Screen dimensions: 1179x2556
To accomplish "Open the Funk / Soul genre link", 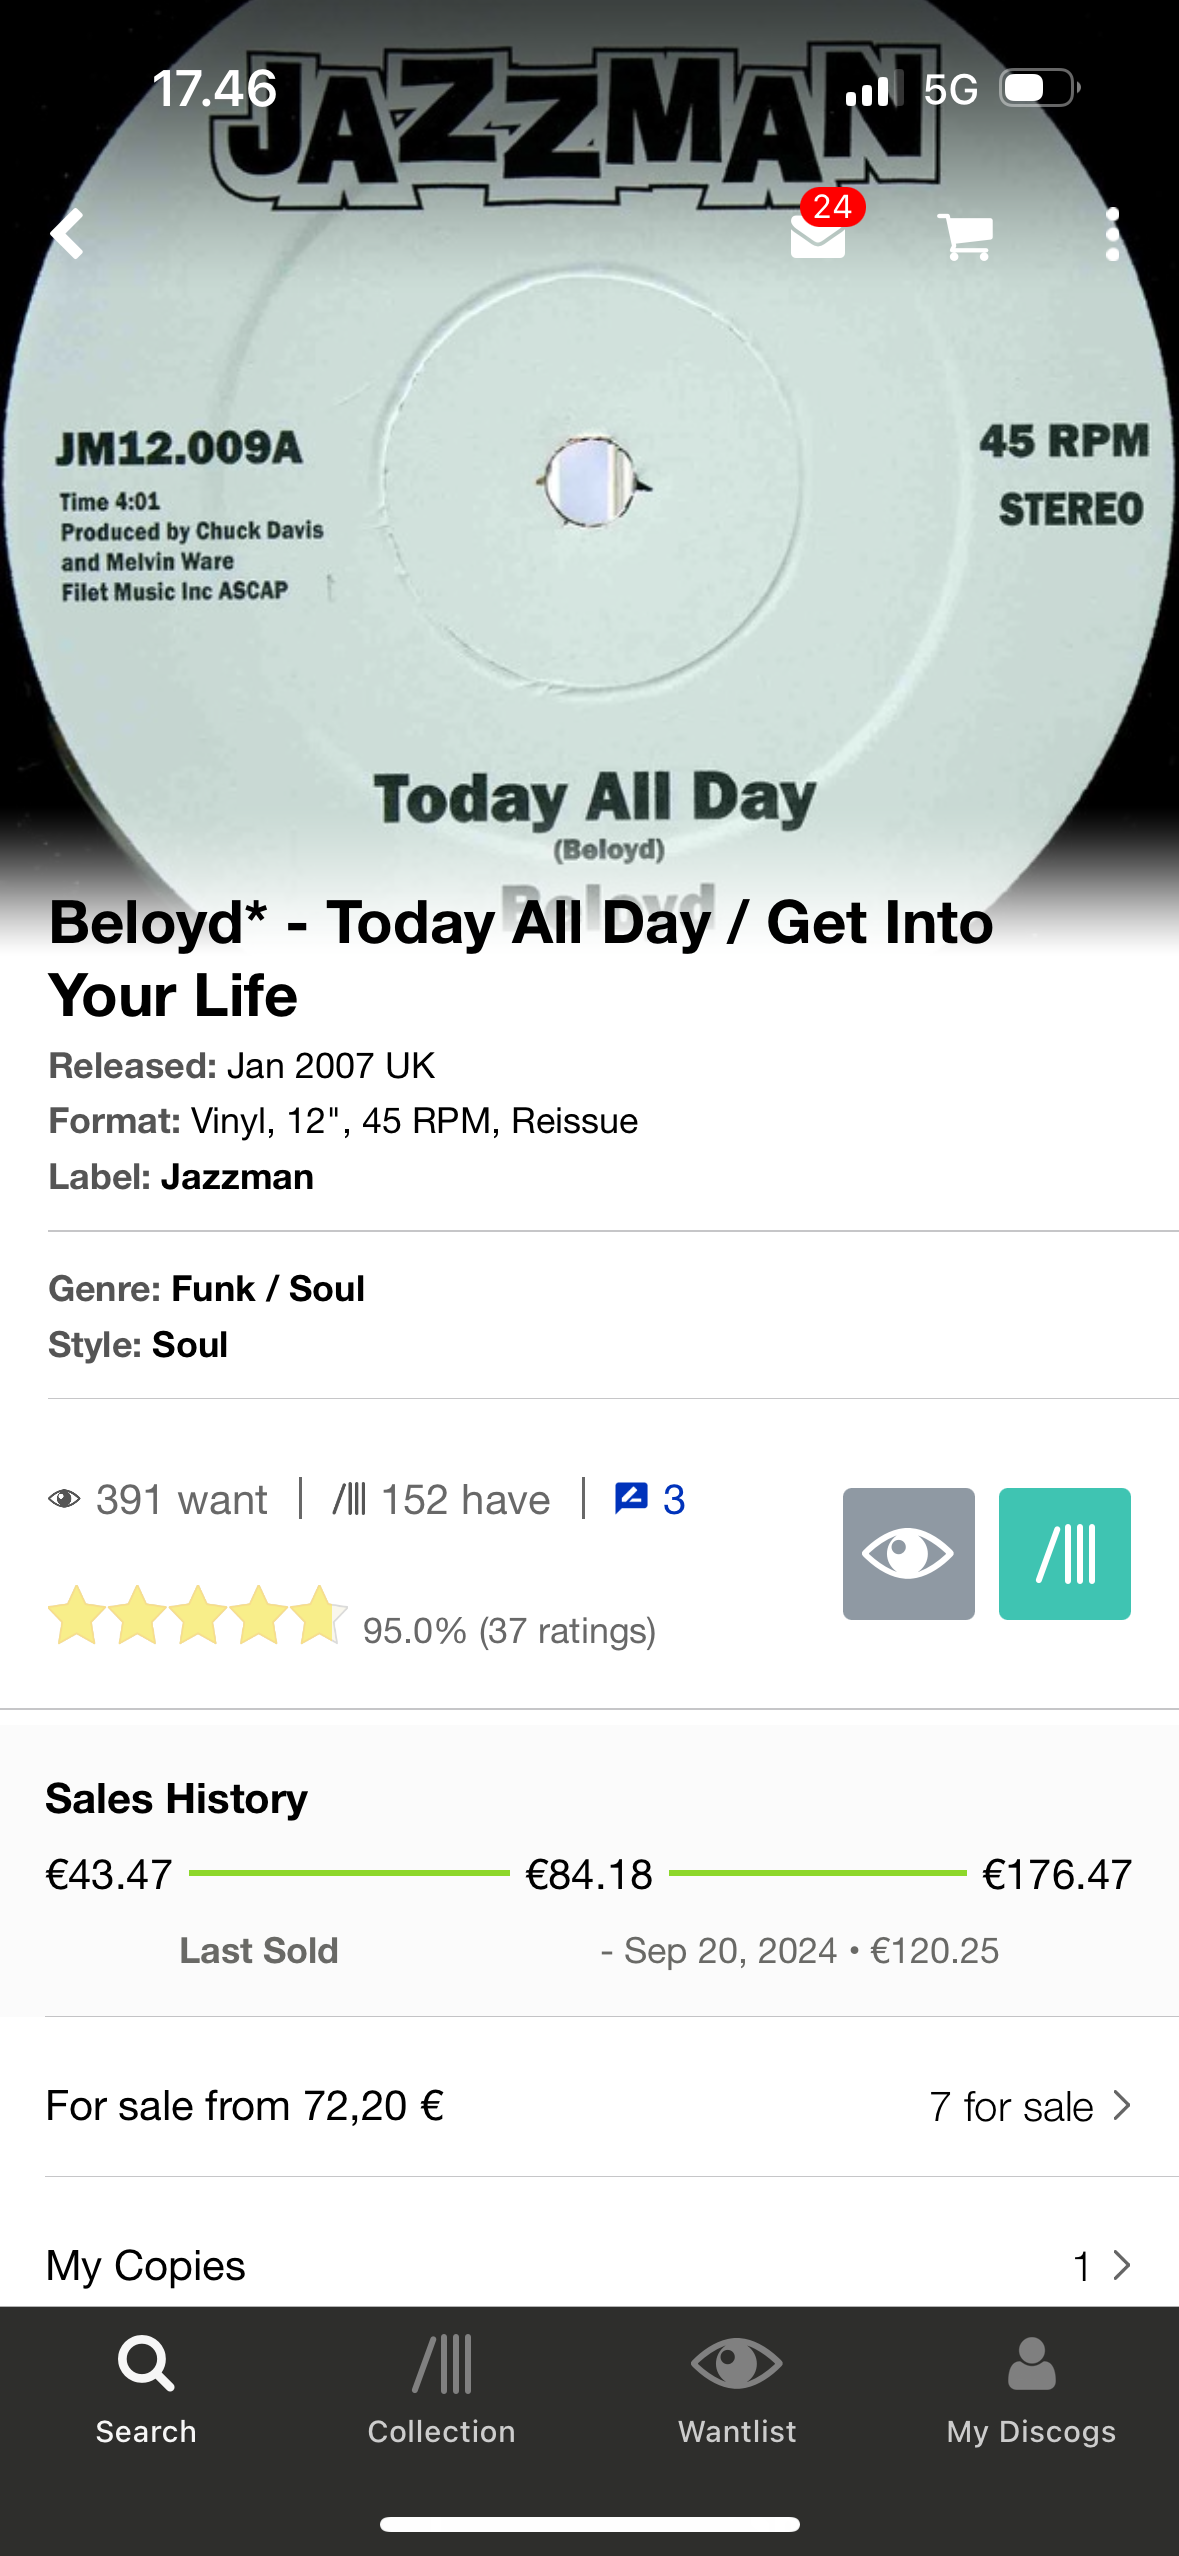I will pyautogui.click(x=268, y=1289).
